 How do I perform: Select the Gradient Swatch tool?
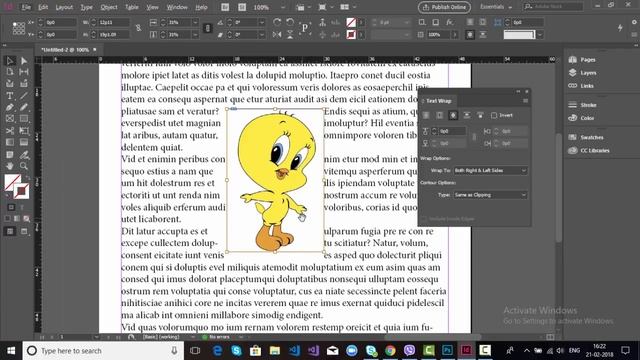pos(10,142)
